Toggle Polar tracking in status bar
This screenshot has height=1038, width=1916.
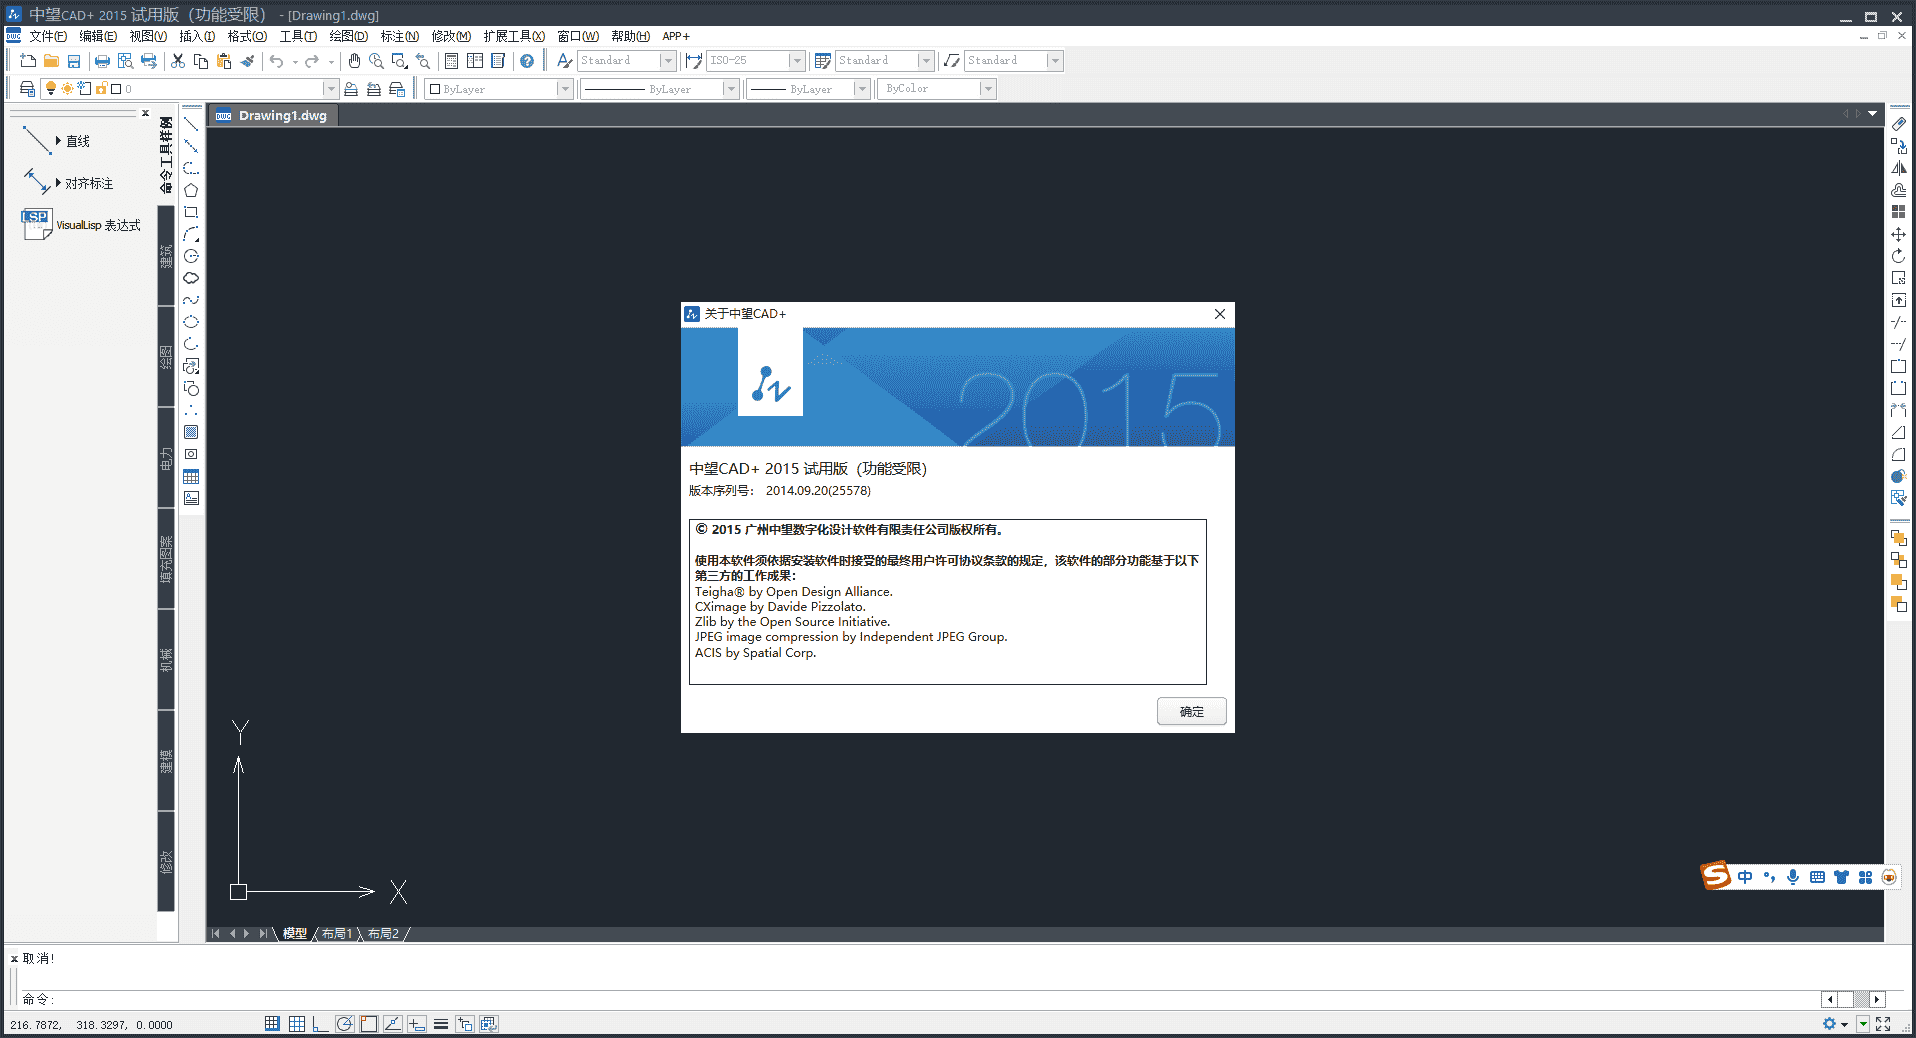click(x=344, y=1024)
